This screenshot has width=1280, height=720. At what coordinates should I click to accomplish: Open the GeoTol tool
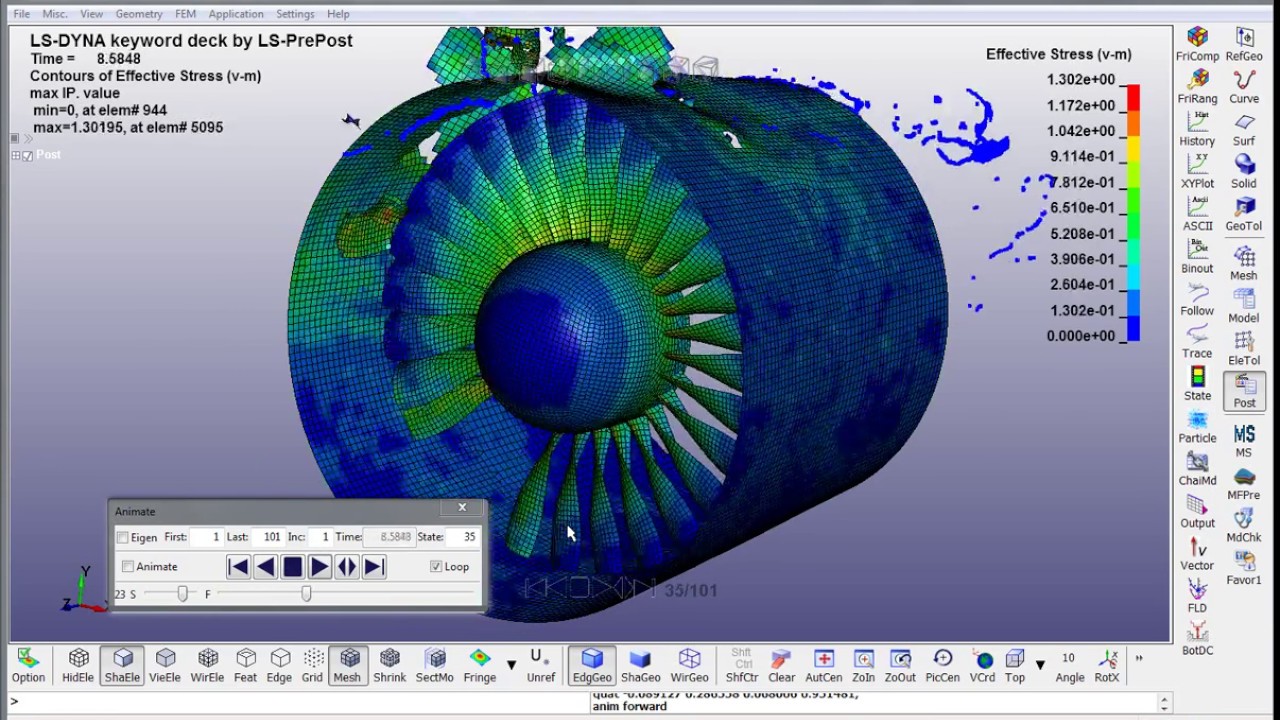pos(1244,215)
